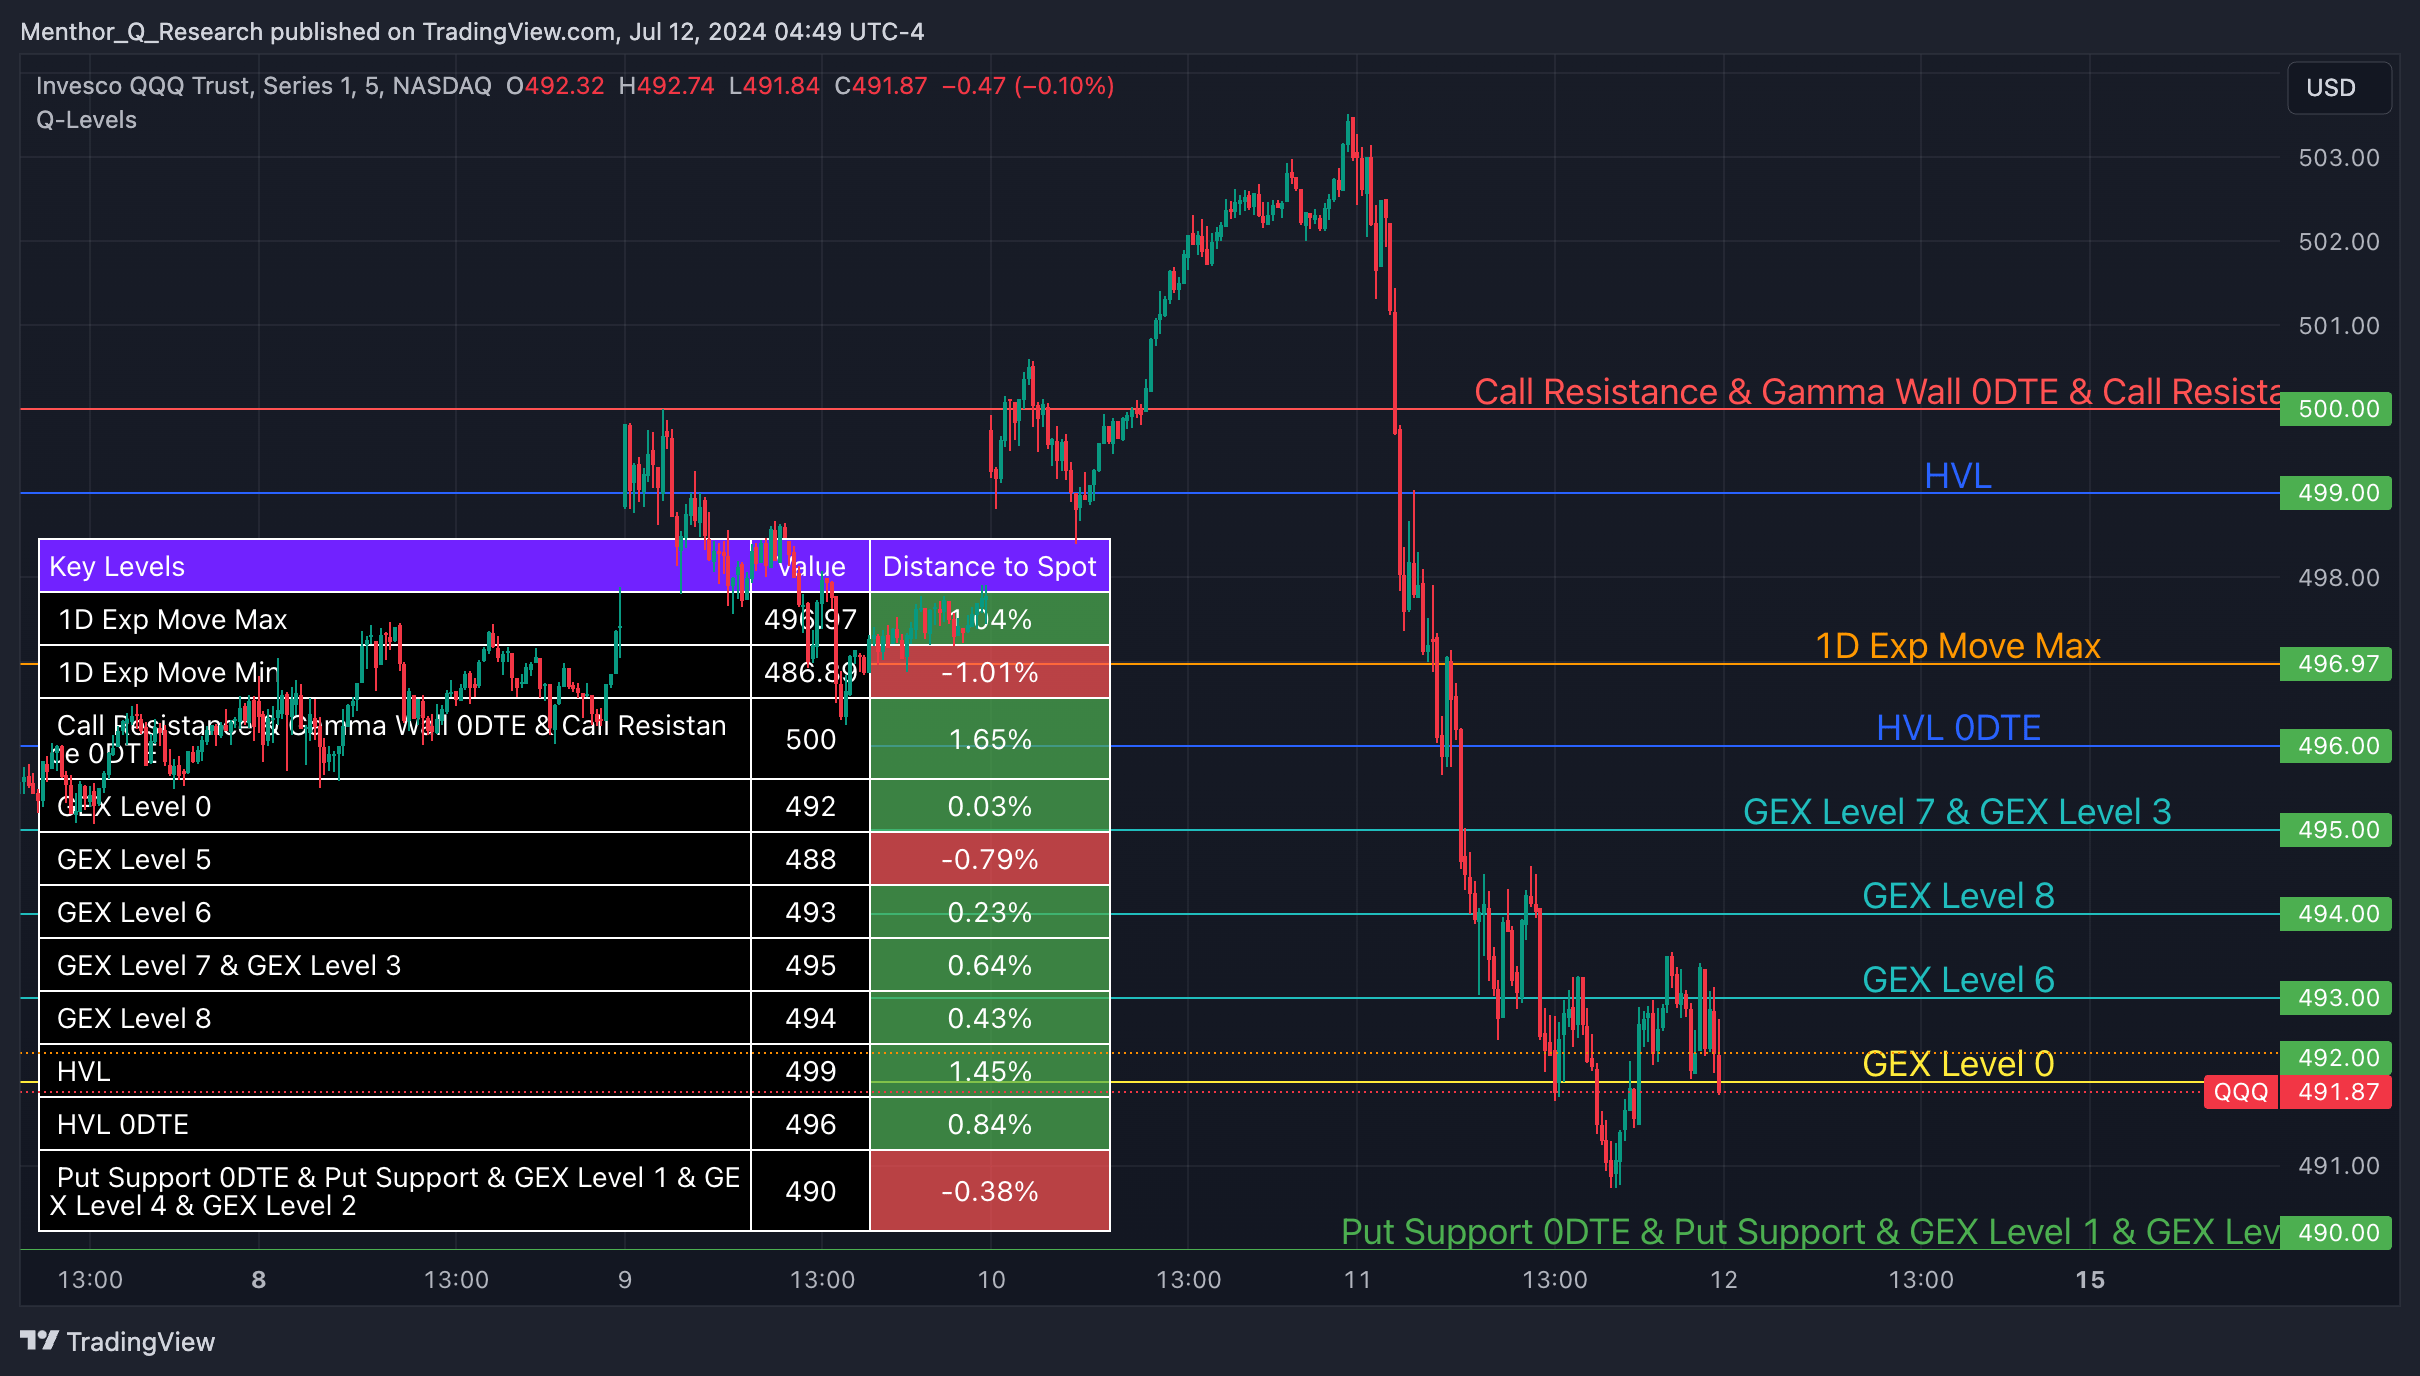Screen dimensions: 2420x1376
Task: Click the Invesco QQQ Trust symbol title
Action: pyautogui.click(x=264, y=86)
